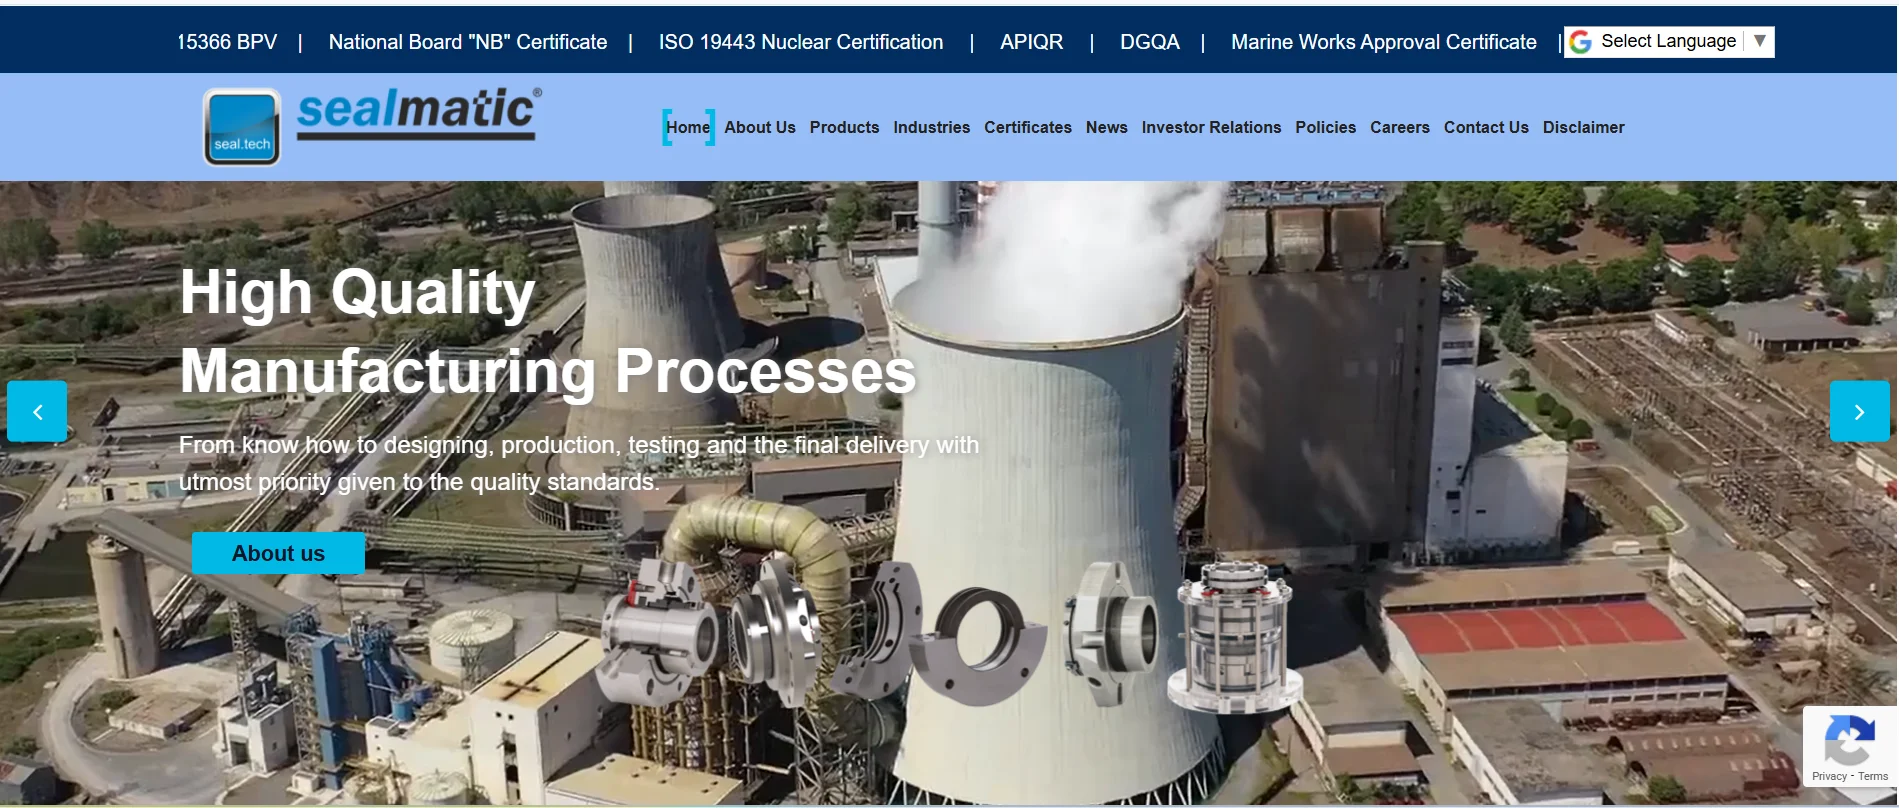Open the News menu item
This screenshot has width=1899, height=808.
1106,127
